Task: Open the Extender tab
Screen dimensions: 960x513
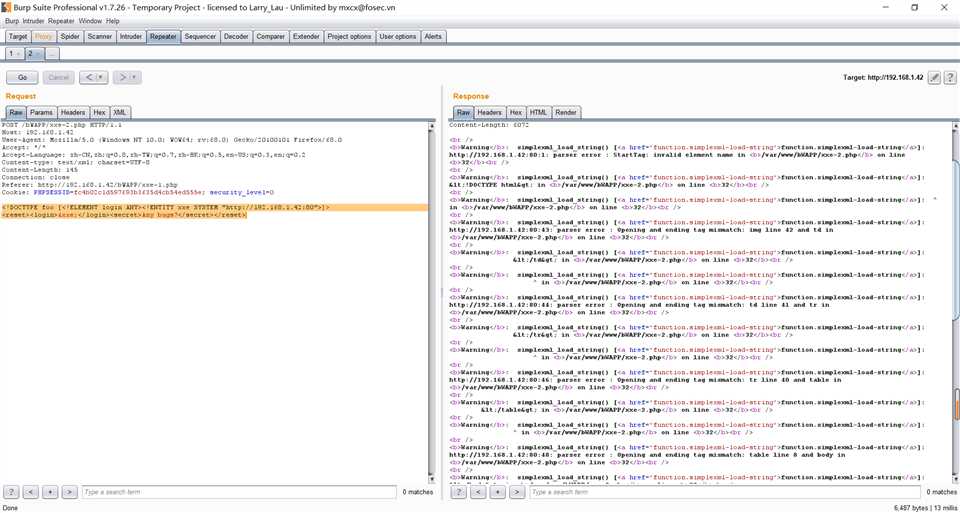Action: [x=306, y=37]
